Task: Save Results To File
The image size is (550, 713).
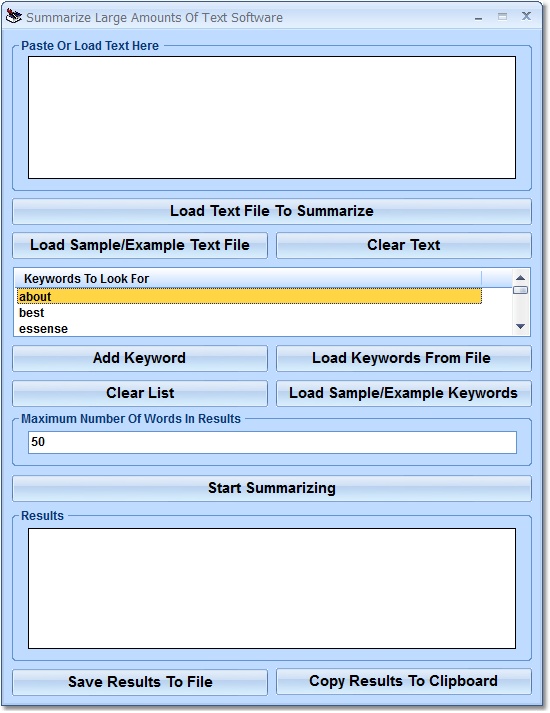Action: point(140,682)
